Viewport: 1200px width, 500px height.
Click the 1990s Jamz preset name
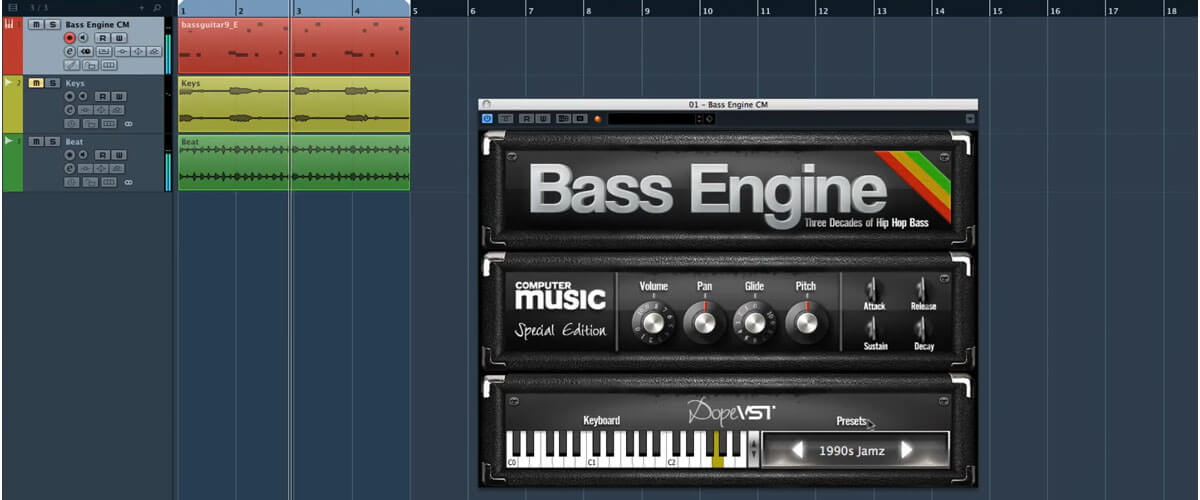852,450
